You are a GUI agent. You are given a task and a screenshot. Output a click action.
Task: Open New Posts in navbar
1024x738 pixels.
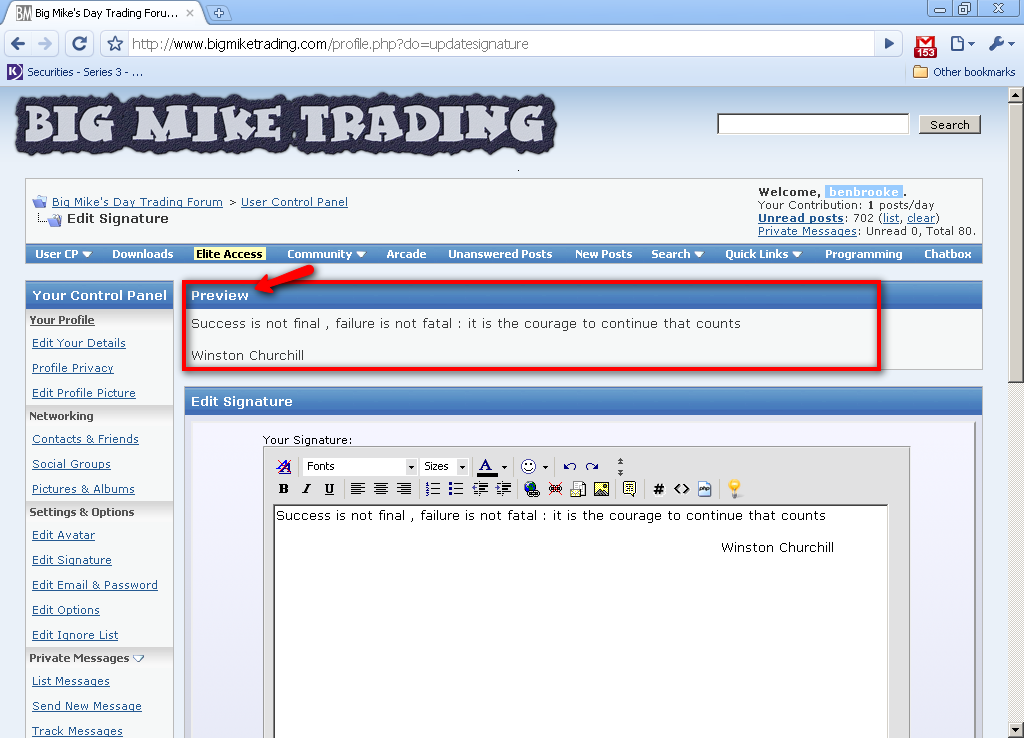tap(603, 254)
